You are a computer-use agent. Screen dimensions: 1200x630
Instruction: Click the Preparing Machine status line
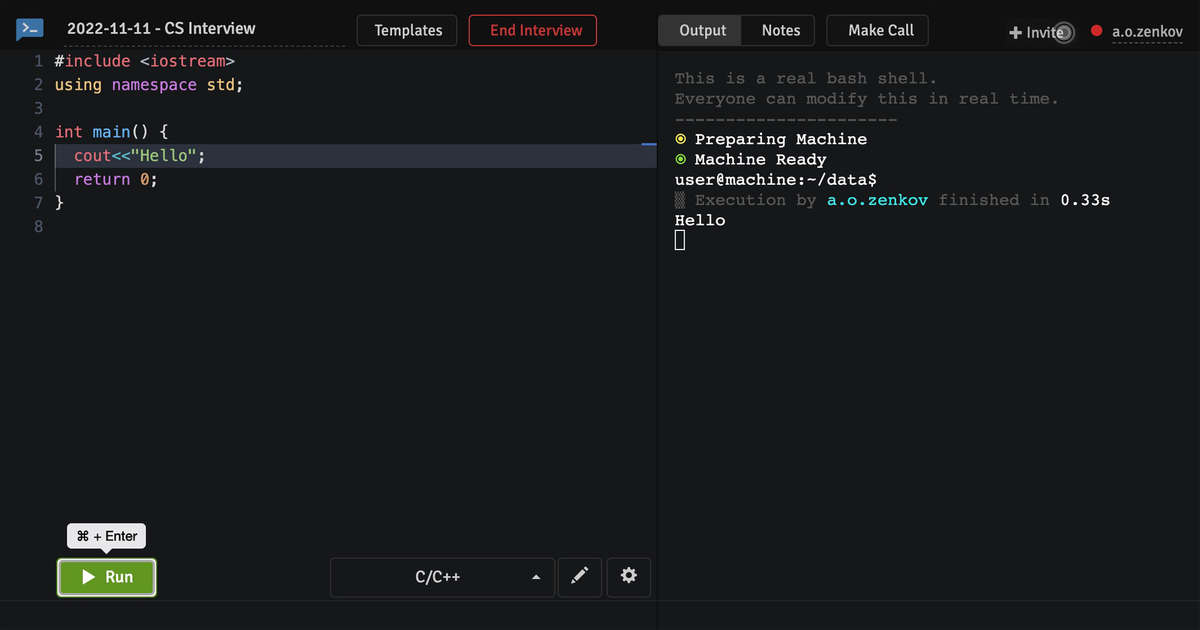(x=771, y=139)
